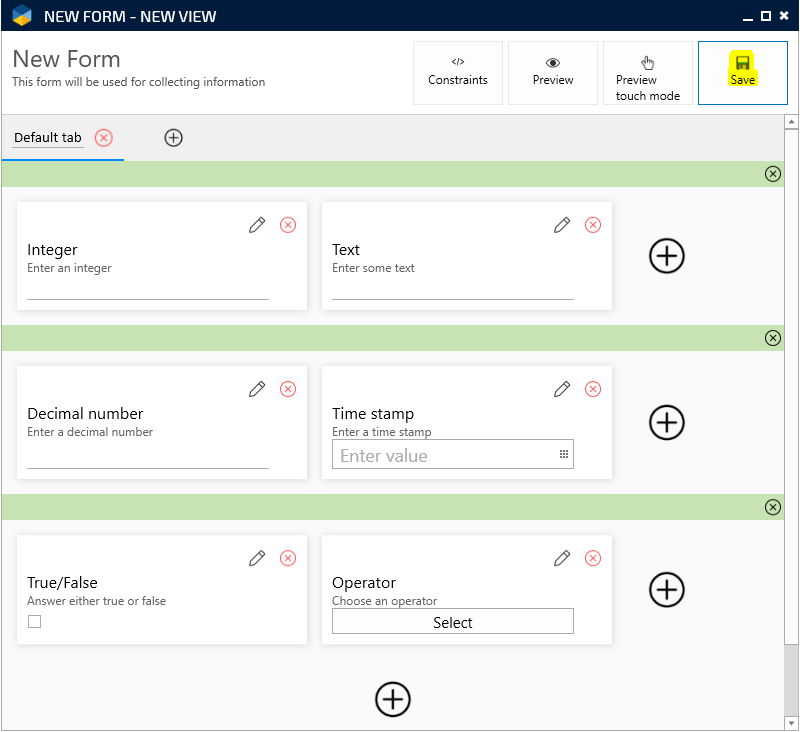Delete the Text field using red X
The width and height of the screenshot is (800, 732).
click(x=593, y=225)
